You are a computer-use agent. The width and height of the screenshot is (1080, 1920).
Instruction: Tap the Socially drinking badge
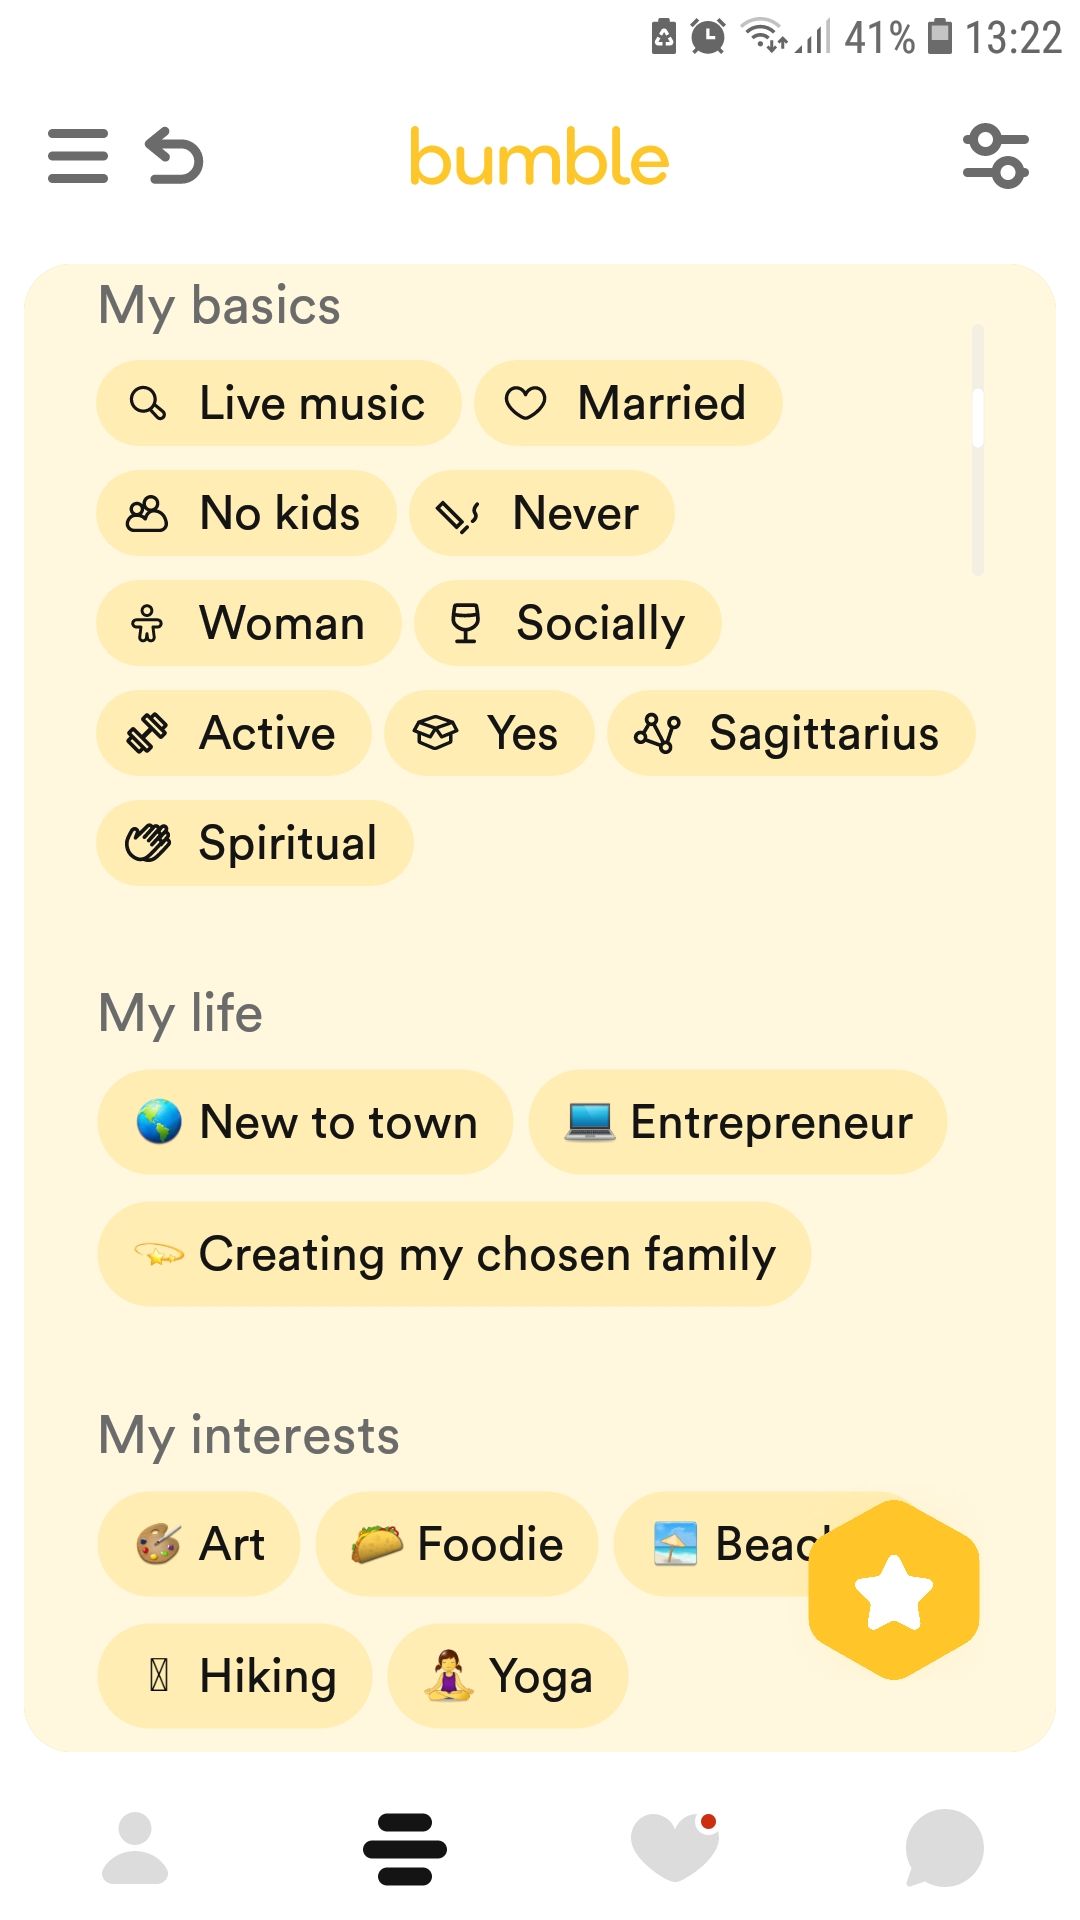click(x=568, y=623)
